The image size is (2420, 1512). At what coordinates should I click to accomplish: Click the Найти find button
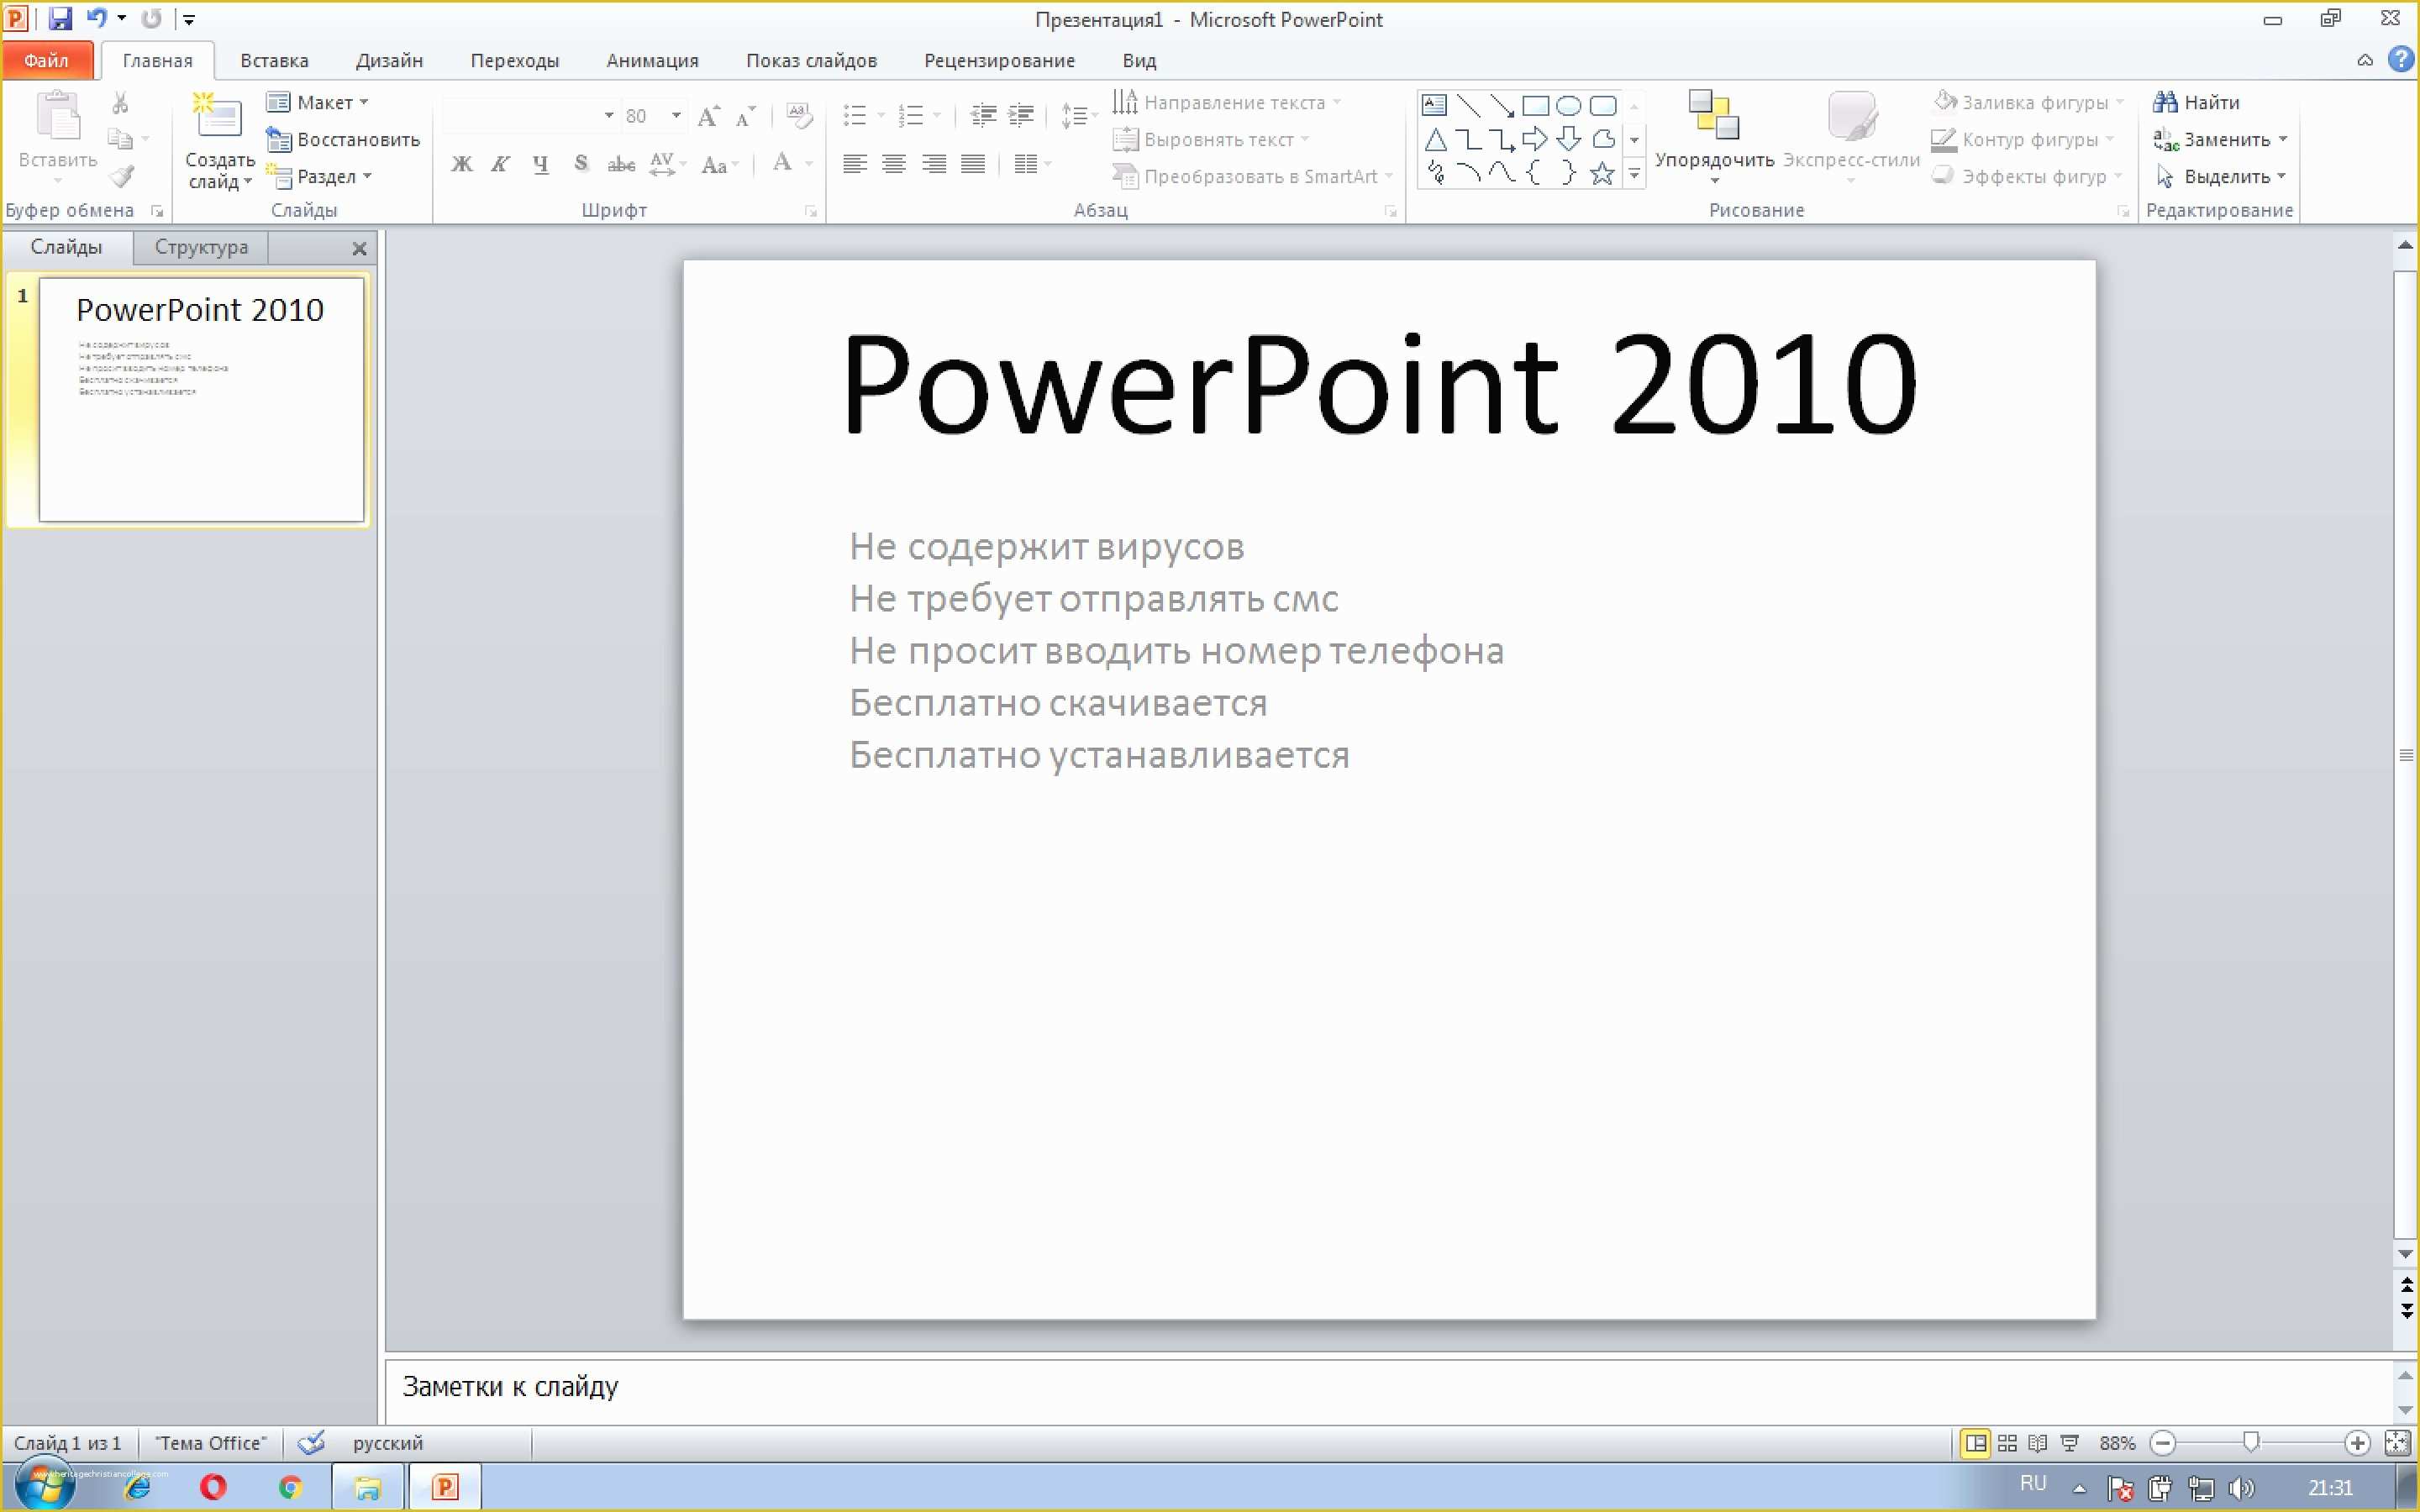click(2196, 102)
